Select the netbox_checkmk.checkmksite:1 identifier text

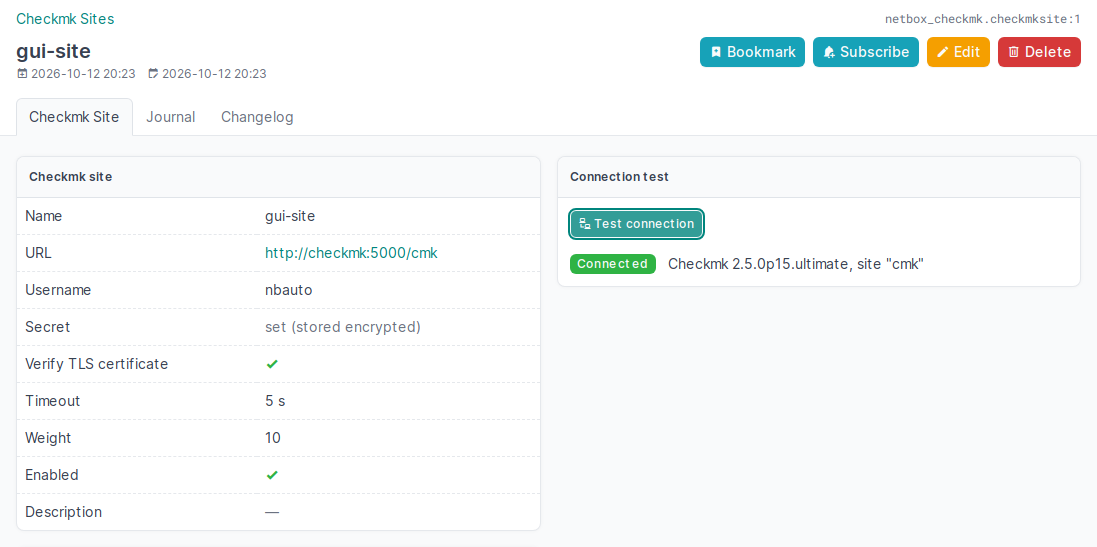click(x=983, y=20)
